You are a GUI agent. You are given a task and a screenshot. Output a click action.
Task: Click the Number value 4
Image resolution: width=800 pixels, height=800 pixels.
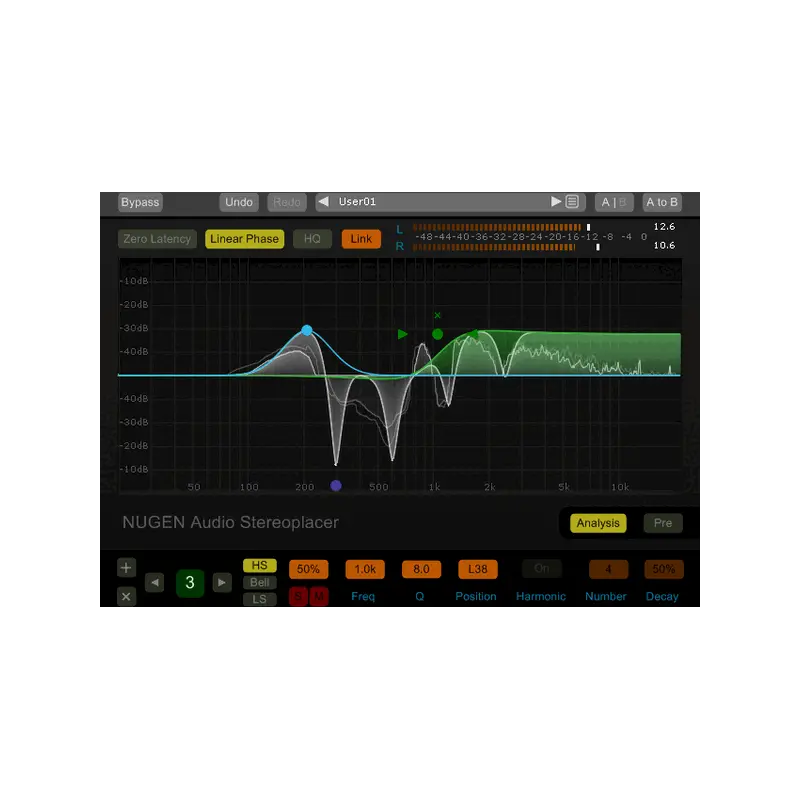[608, 569]
